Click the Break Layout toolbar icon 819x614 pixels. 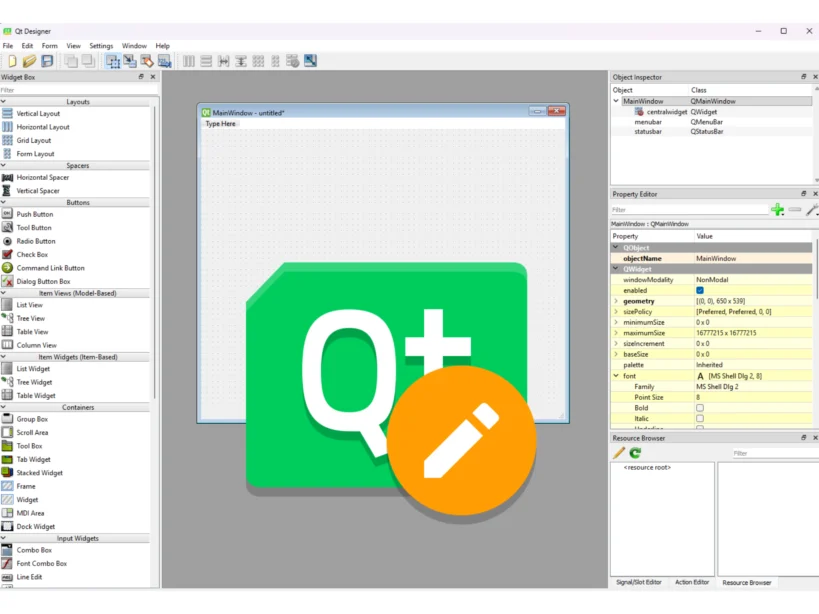(x=292, y=61)
